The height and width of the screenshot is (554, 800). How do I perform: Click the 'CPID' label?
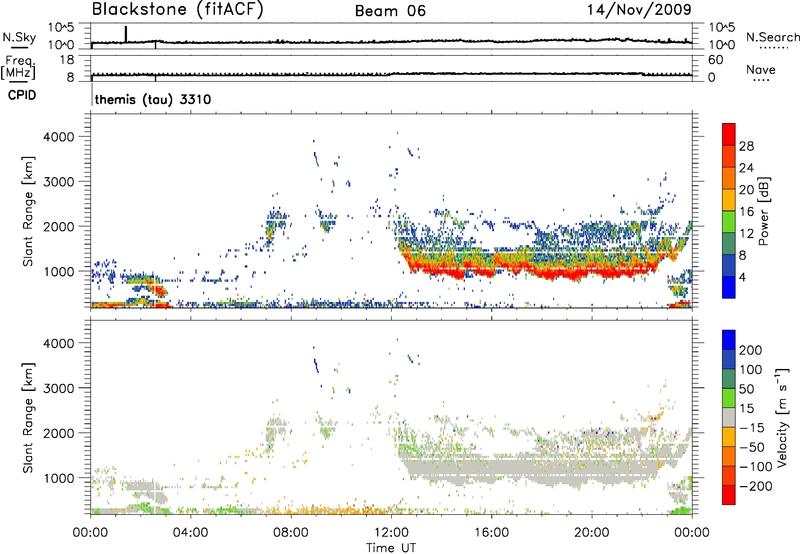[x=22, y=95]
